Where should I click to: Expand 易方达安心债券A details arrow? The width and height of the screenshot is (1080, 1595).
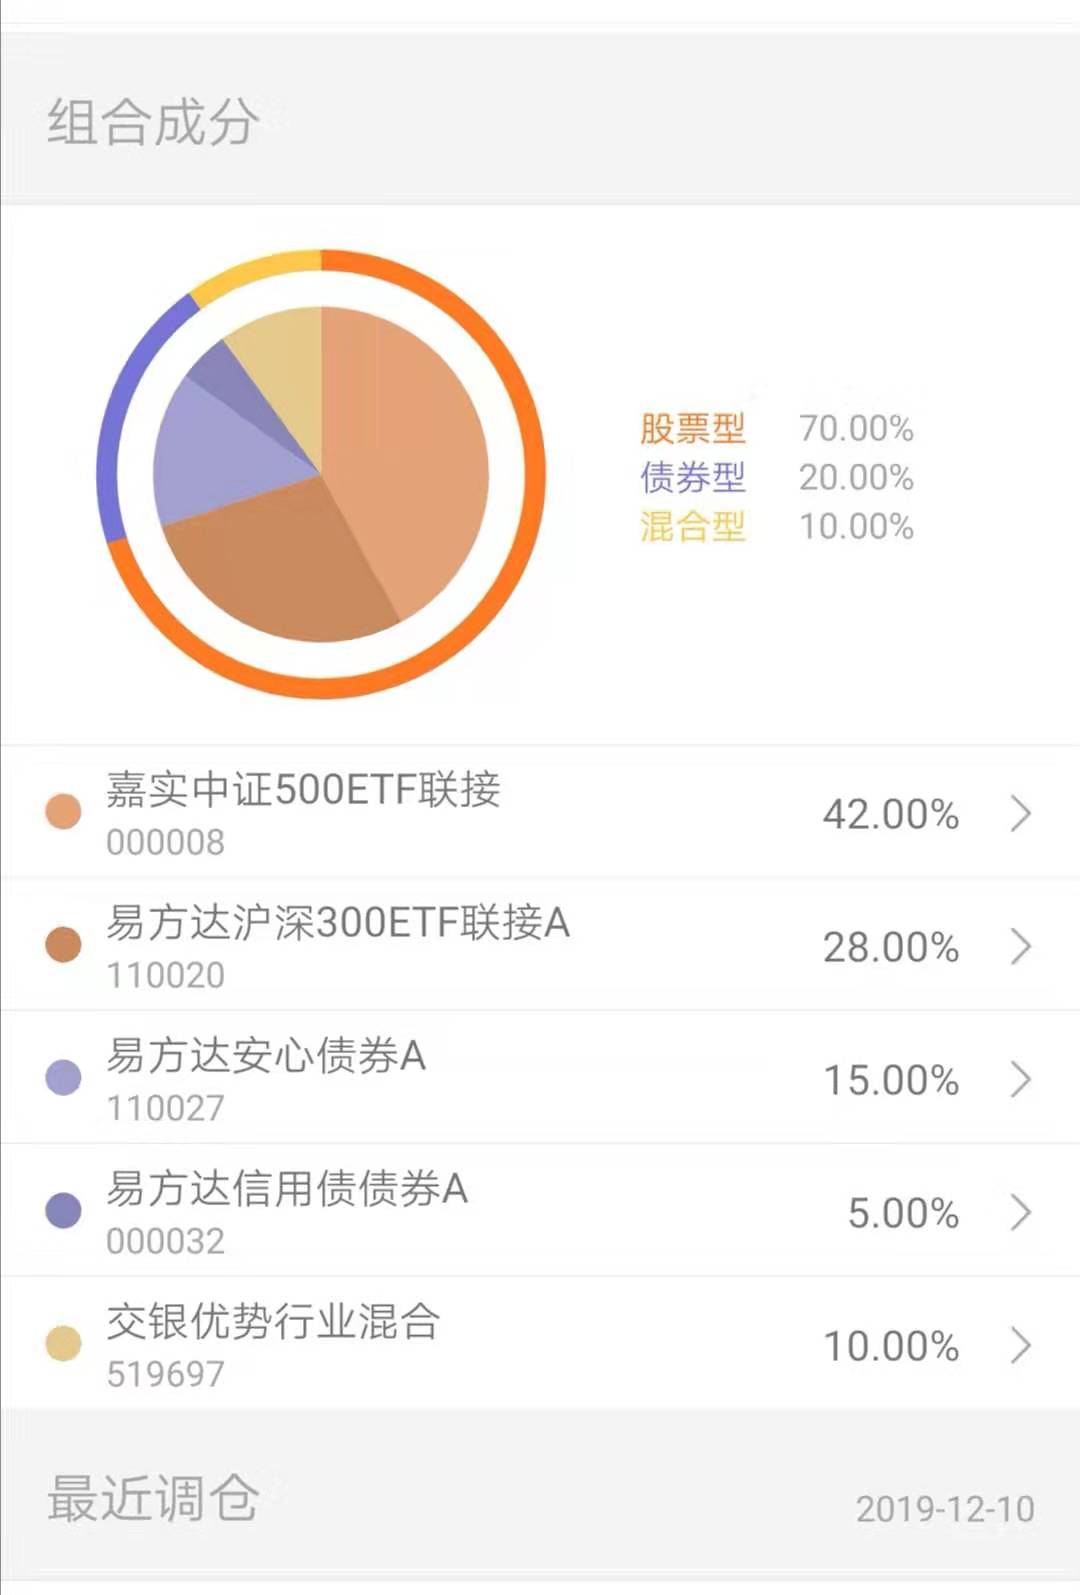point(1020,1079)
